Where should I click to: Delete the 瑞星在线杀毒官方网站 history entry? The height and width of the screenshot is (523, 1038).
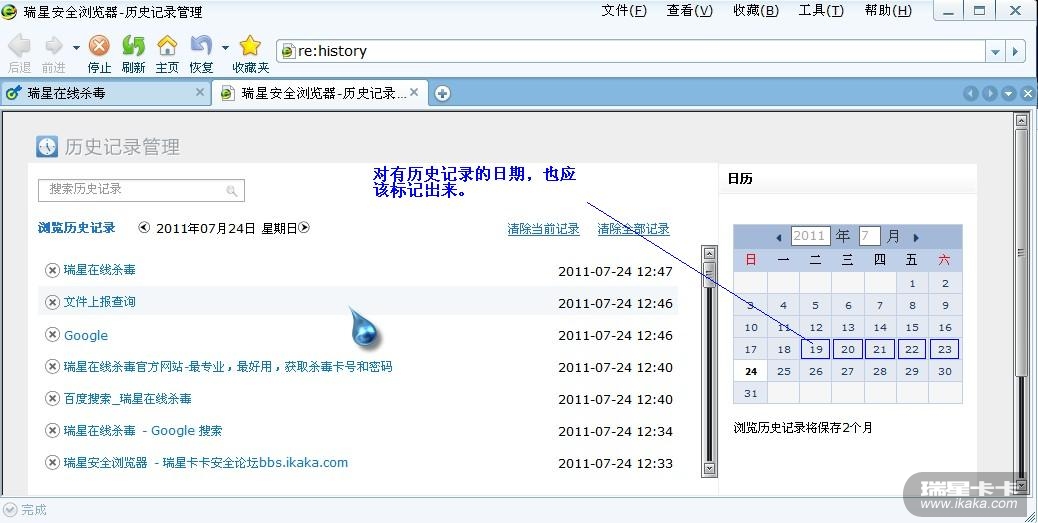(52, 366)
